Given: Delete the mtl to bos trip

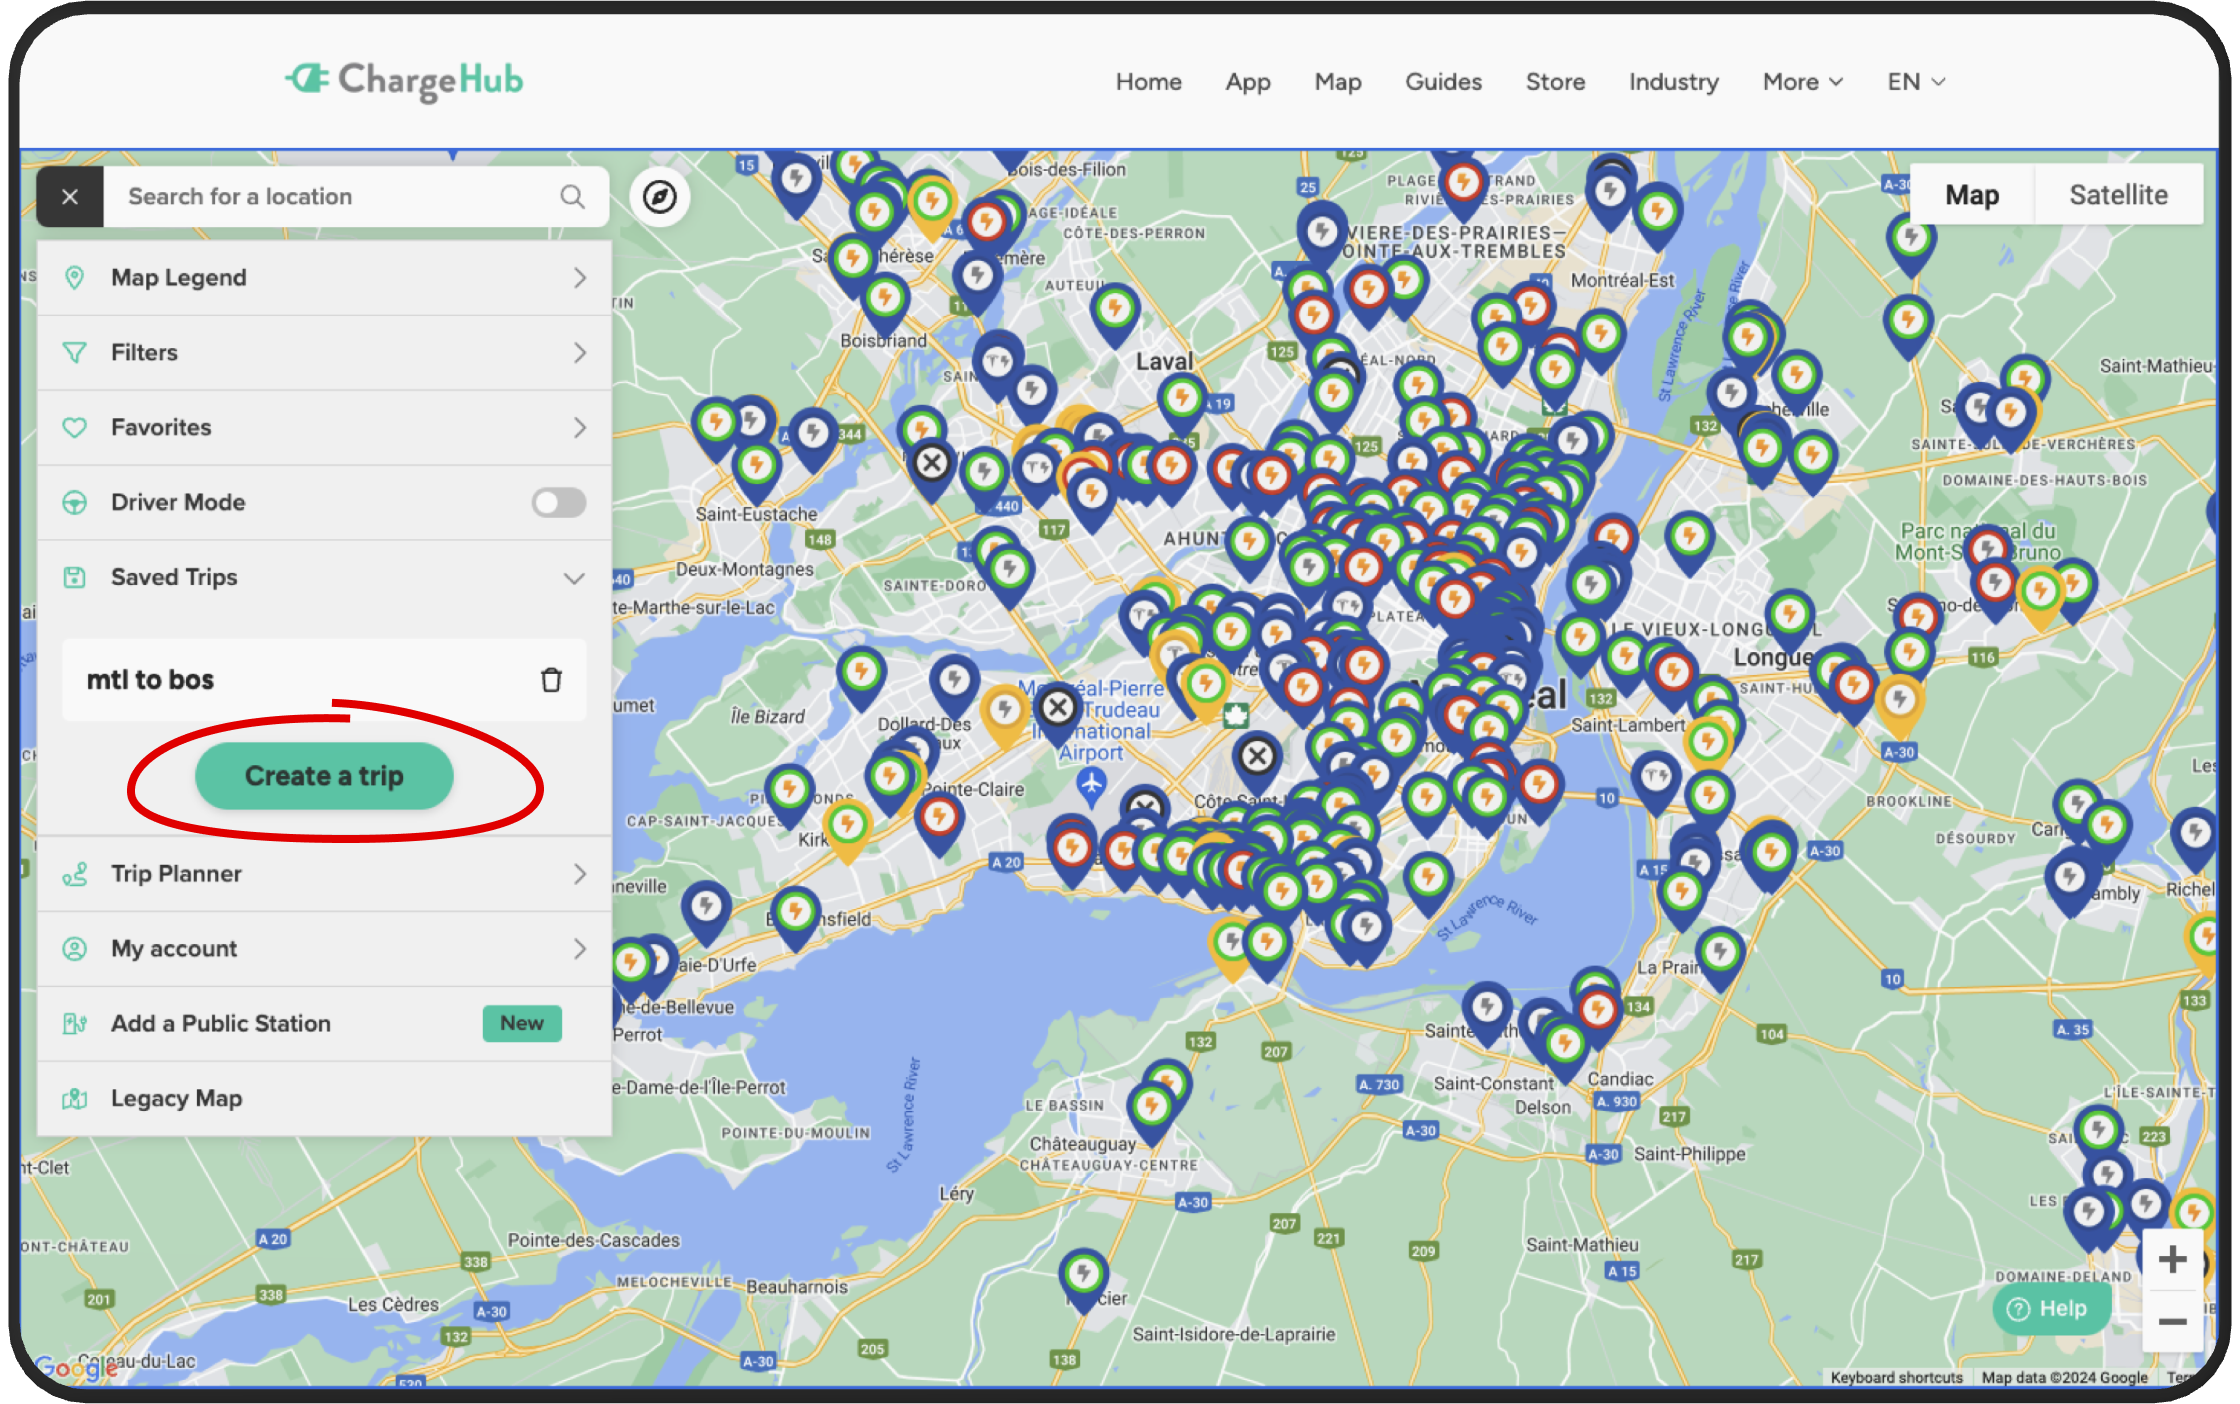Looking at the screenshot, I should pyautogui.click(x=551, y=680).
